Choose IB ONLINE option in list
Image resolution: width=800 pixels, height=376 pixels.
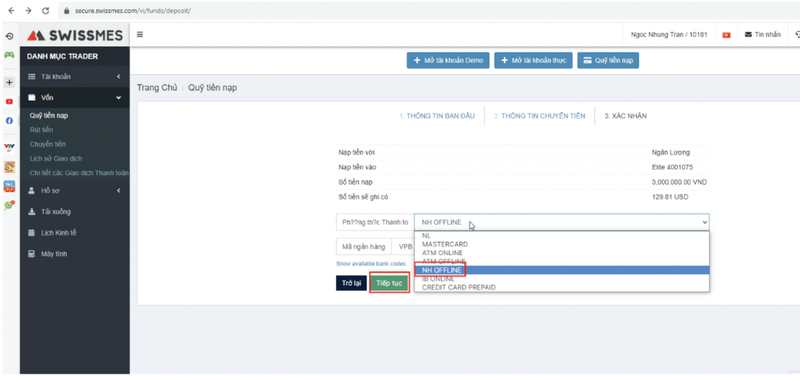(x=562, y=279)
